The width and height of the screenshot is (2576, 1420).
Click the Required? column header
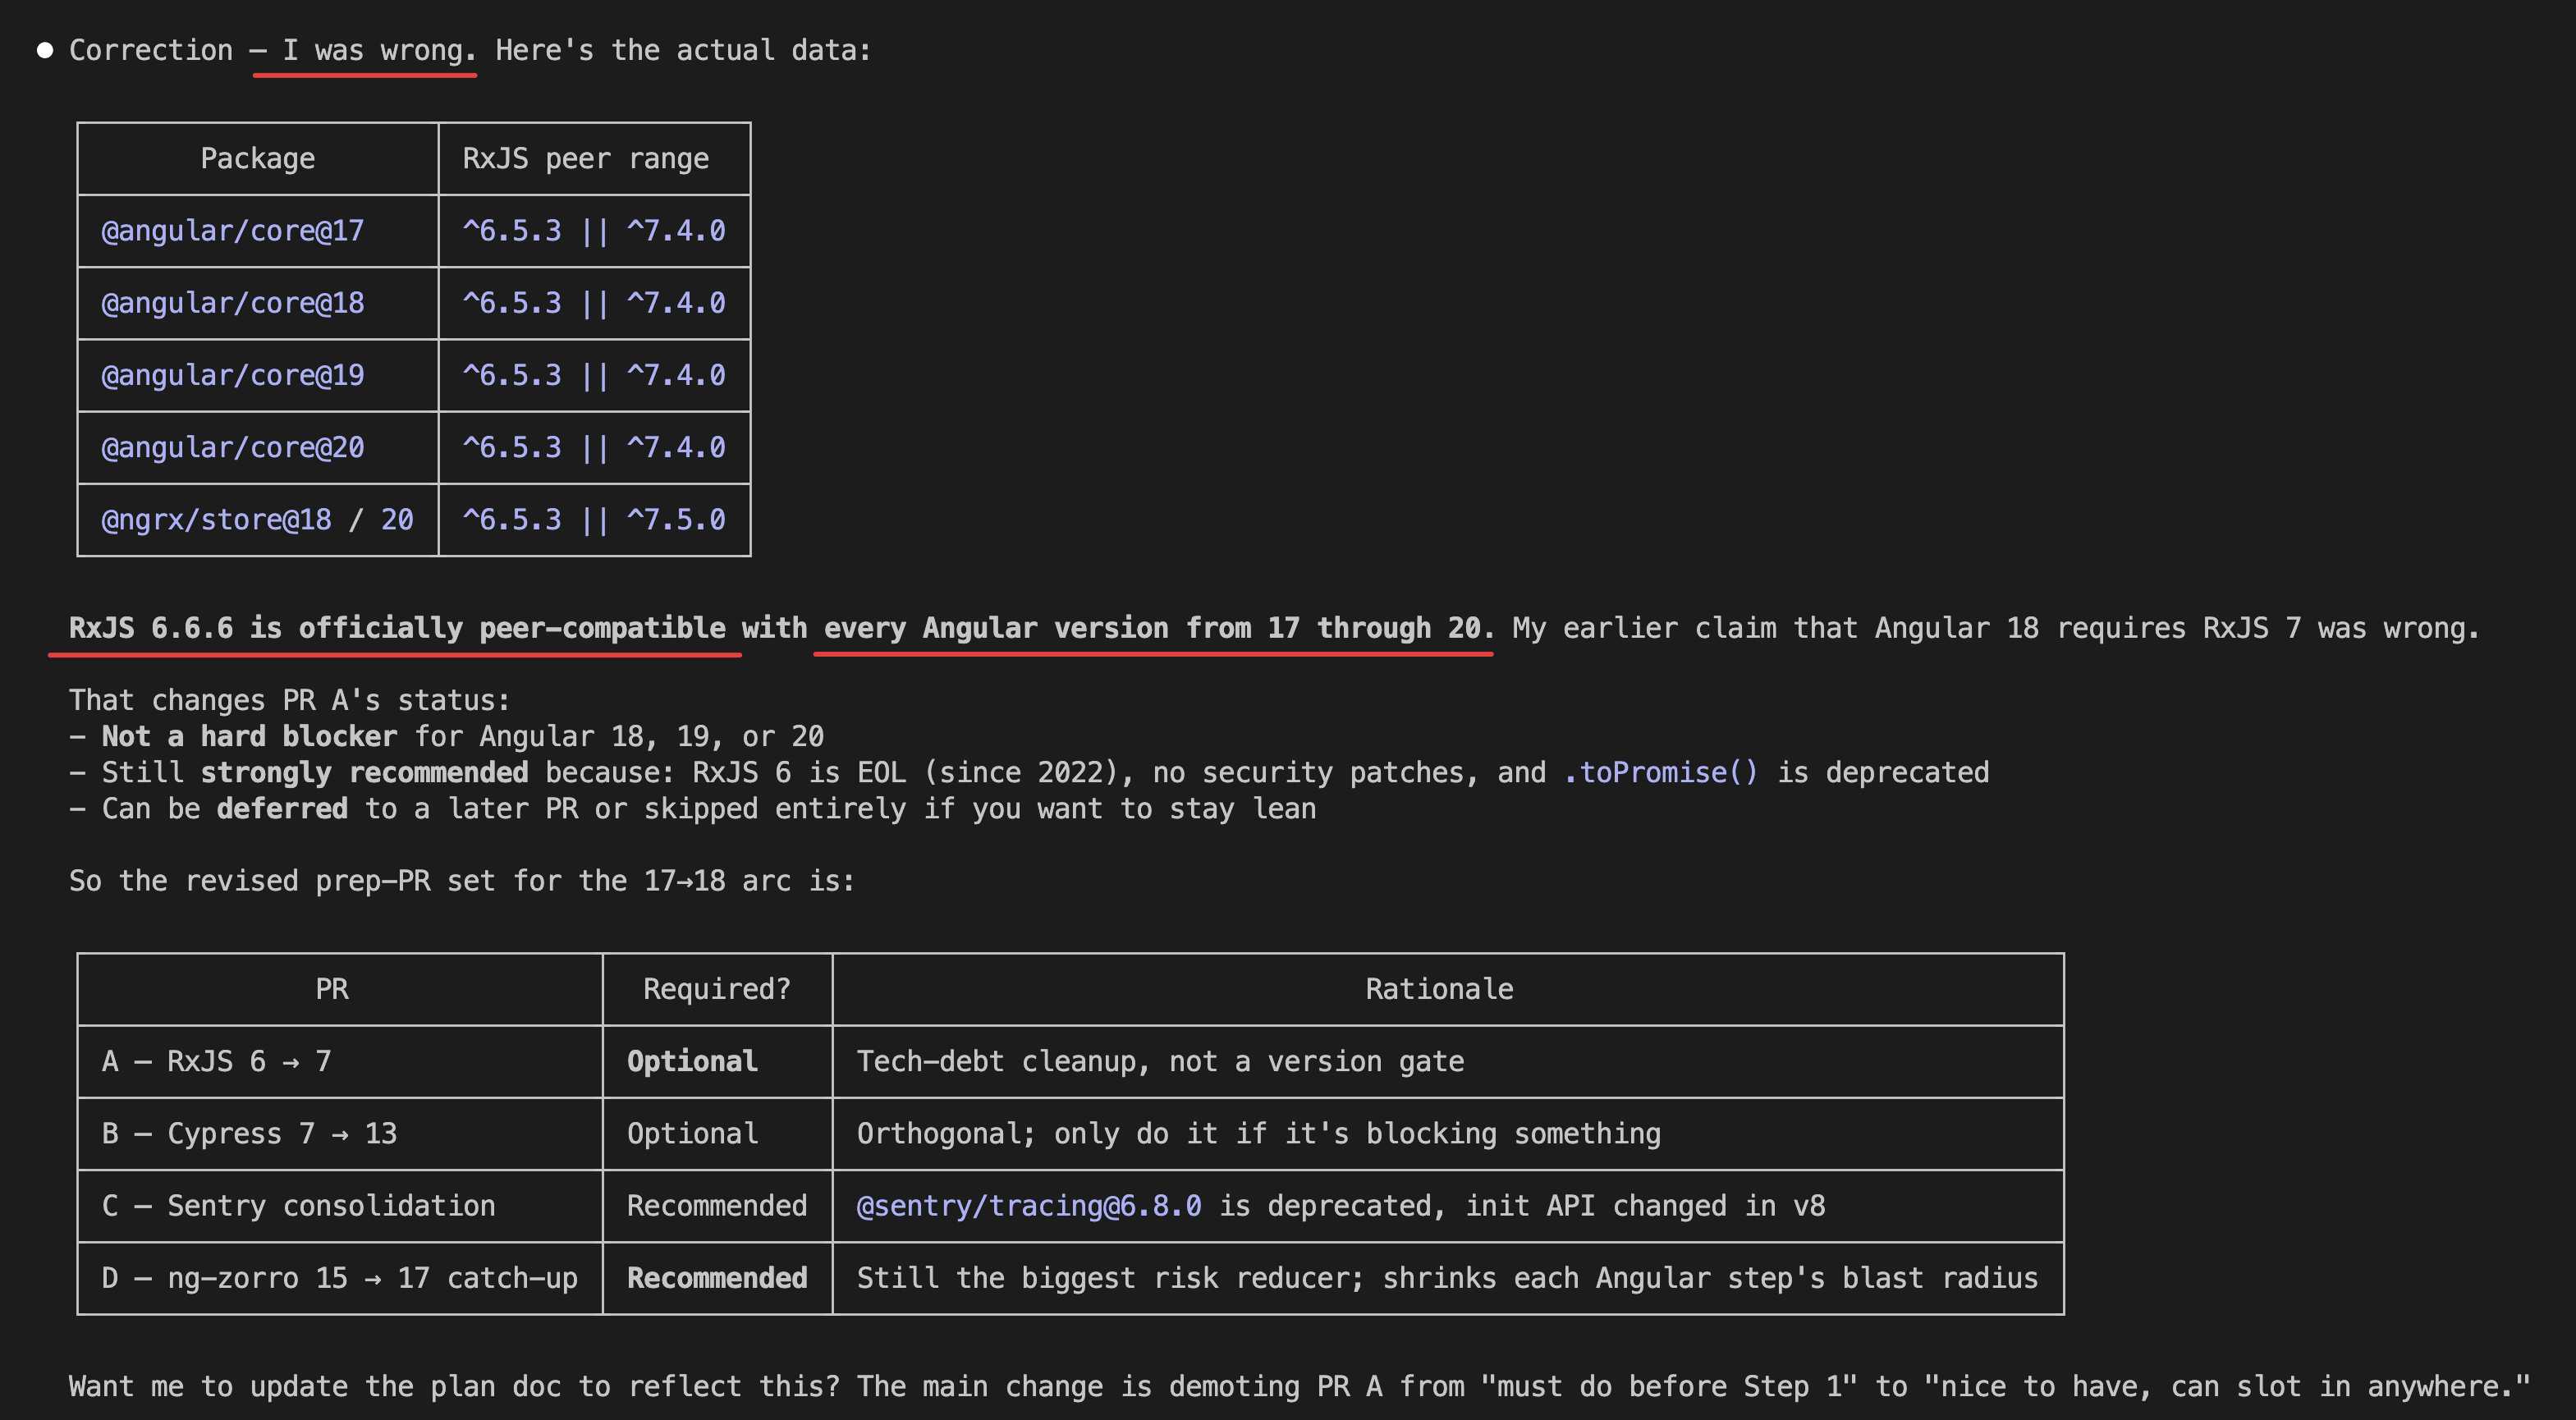click(716, 989)
